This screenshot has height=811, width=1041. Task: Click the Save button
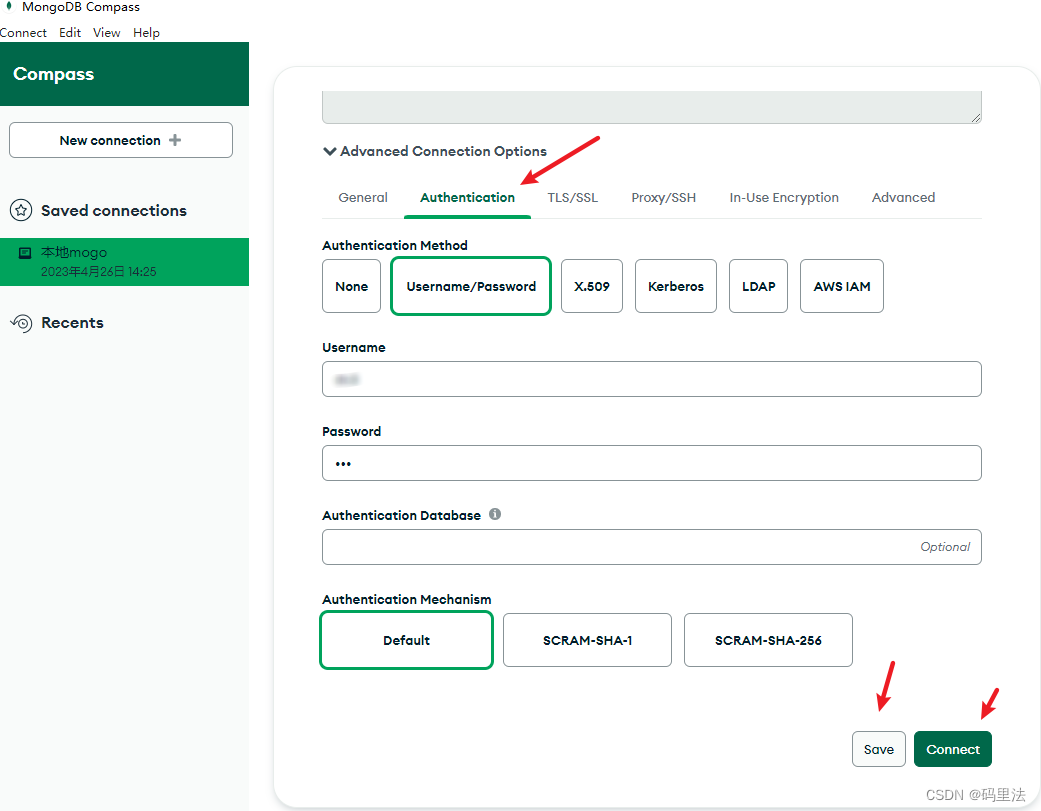878,749
